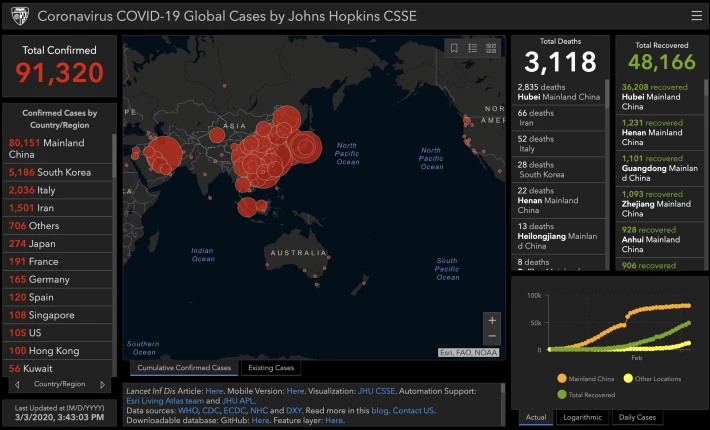Screen dimensions: 710x430
Task: Select '706 Others' in country list
Action: point(58,226)
